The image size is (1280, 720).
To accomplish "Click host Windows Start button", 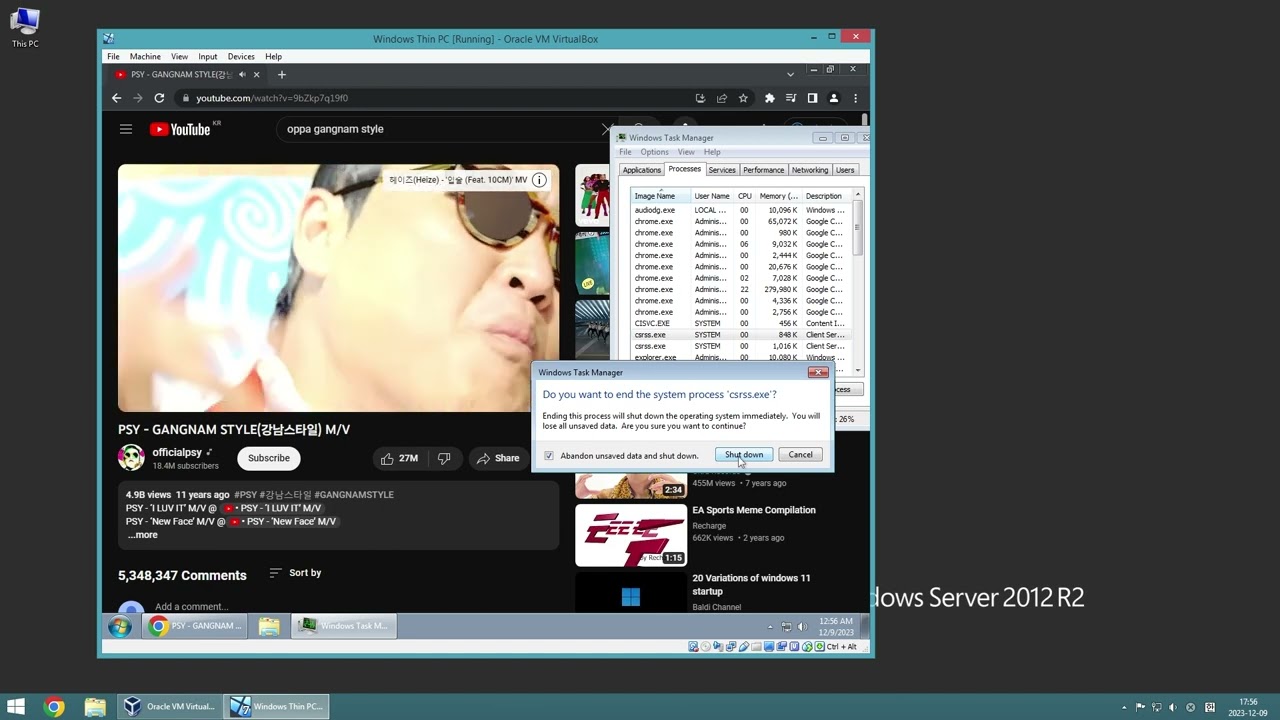I will tap(16, 706).
